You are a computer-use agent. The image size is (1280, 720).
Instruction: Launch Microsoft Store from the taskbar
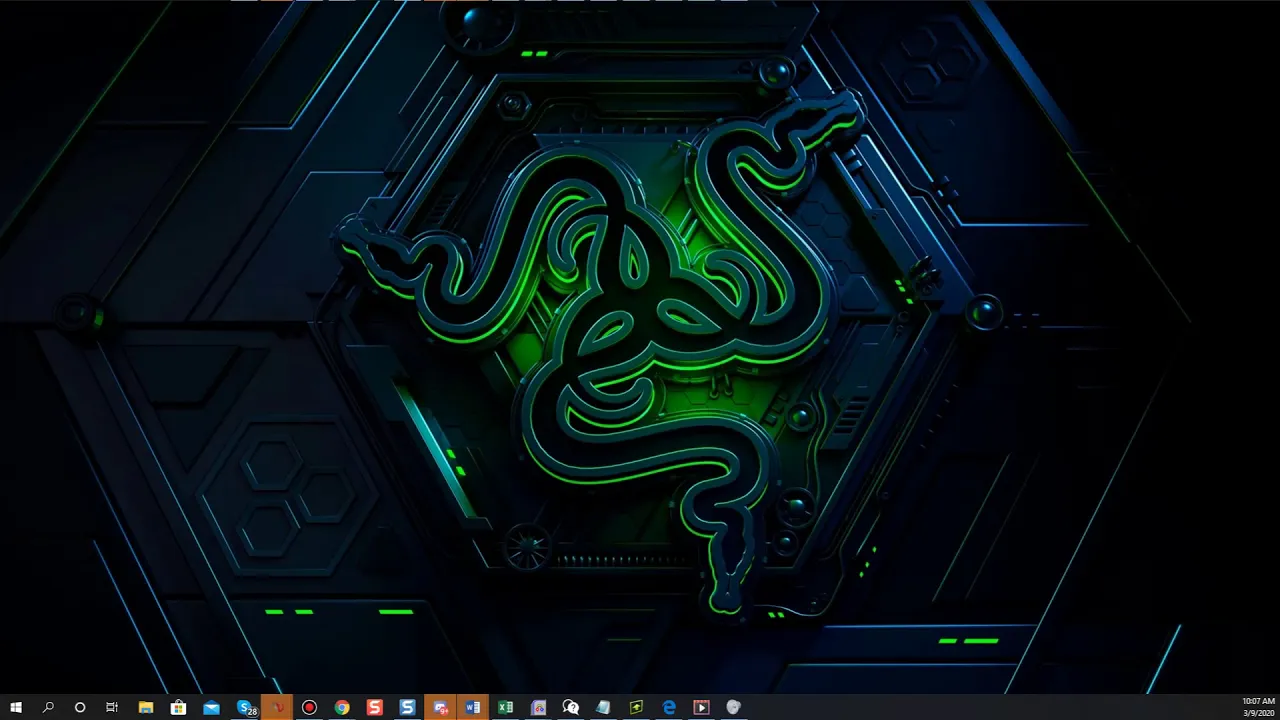178,707
